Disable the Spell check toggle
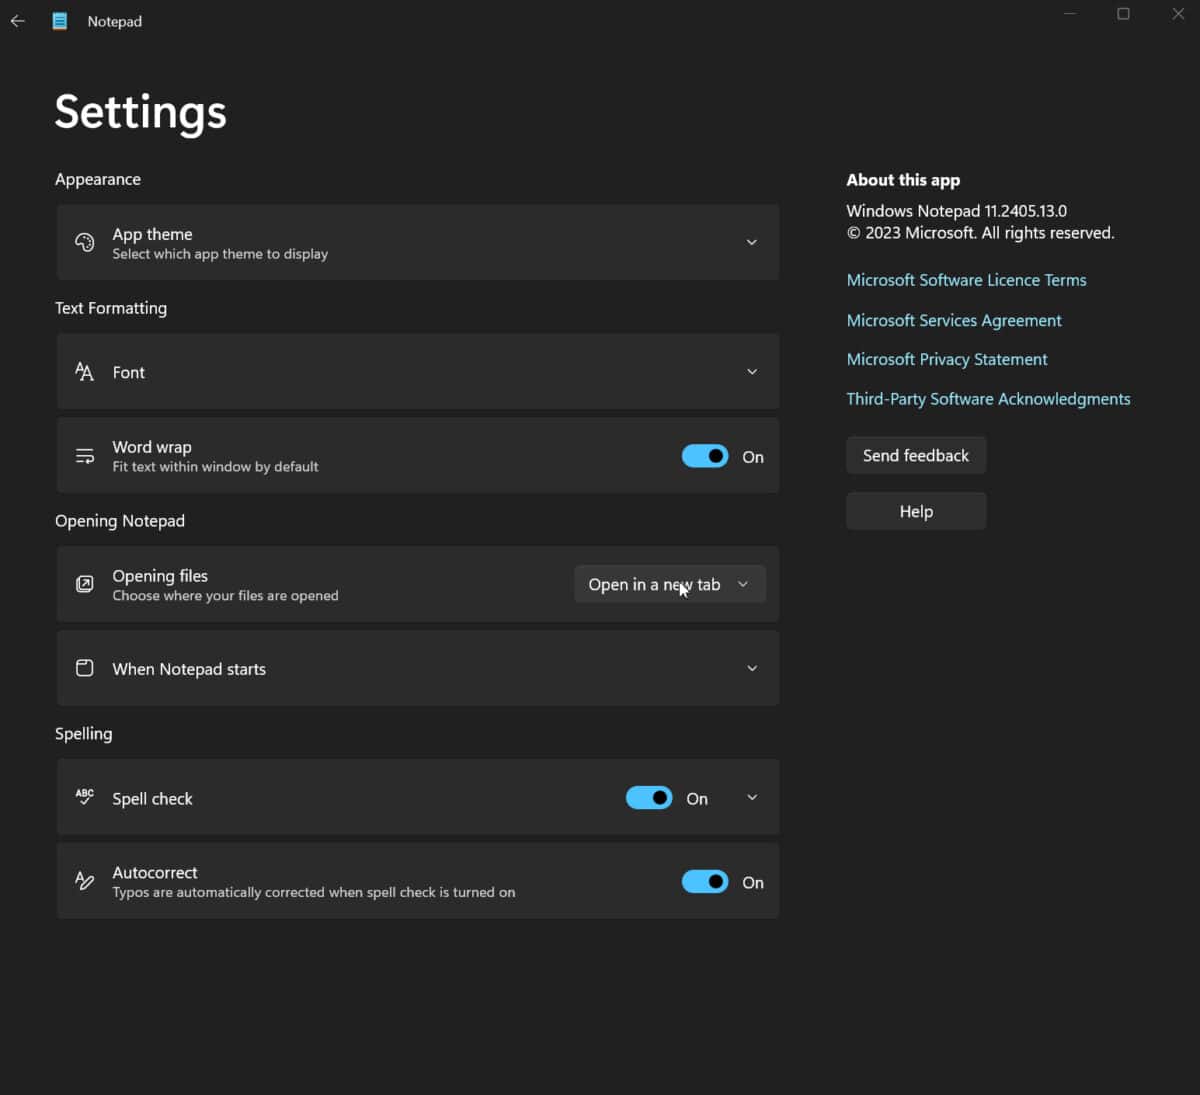1200x1095 pixels. tap(649, 797)
